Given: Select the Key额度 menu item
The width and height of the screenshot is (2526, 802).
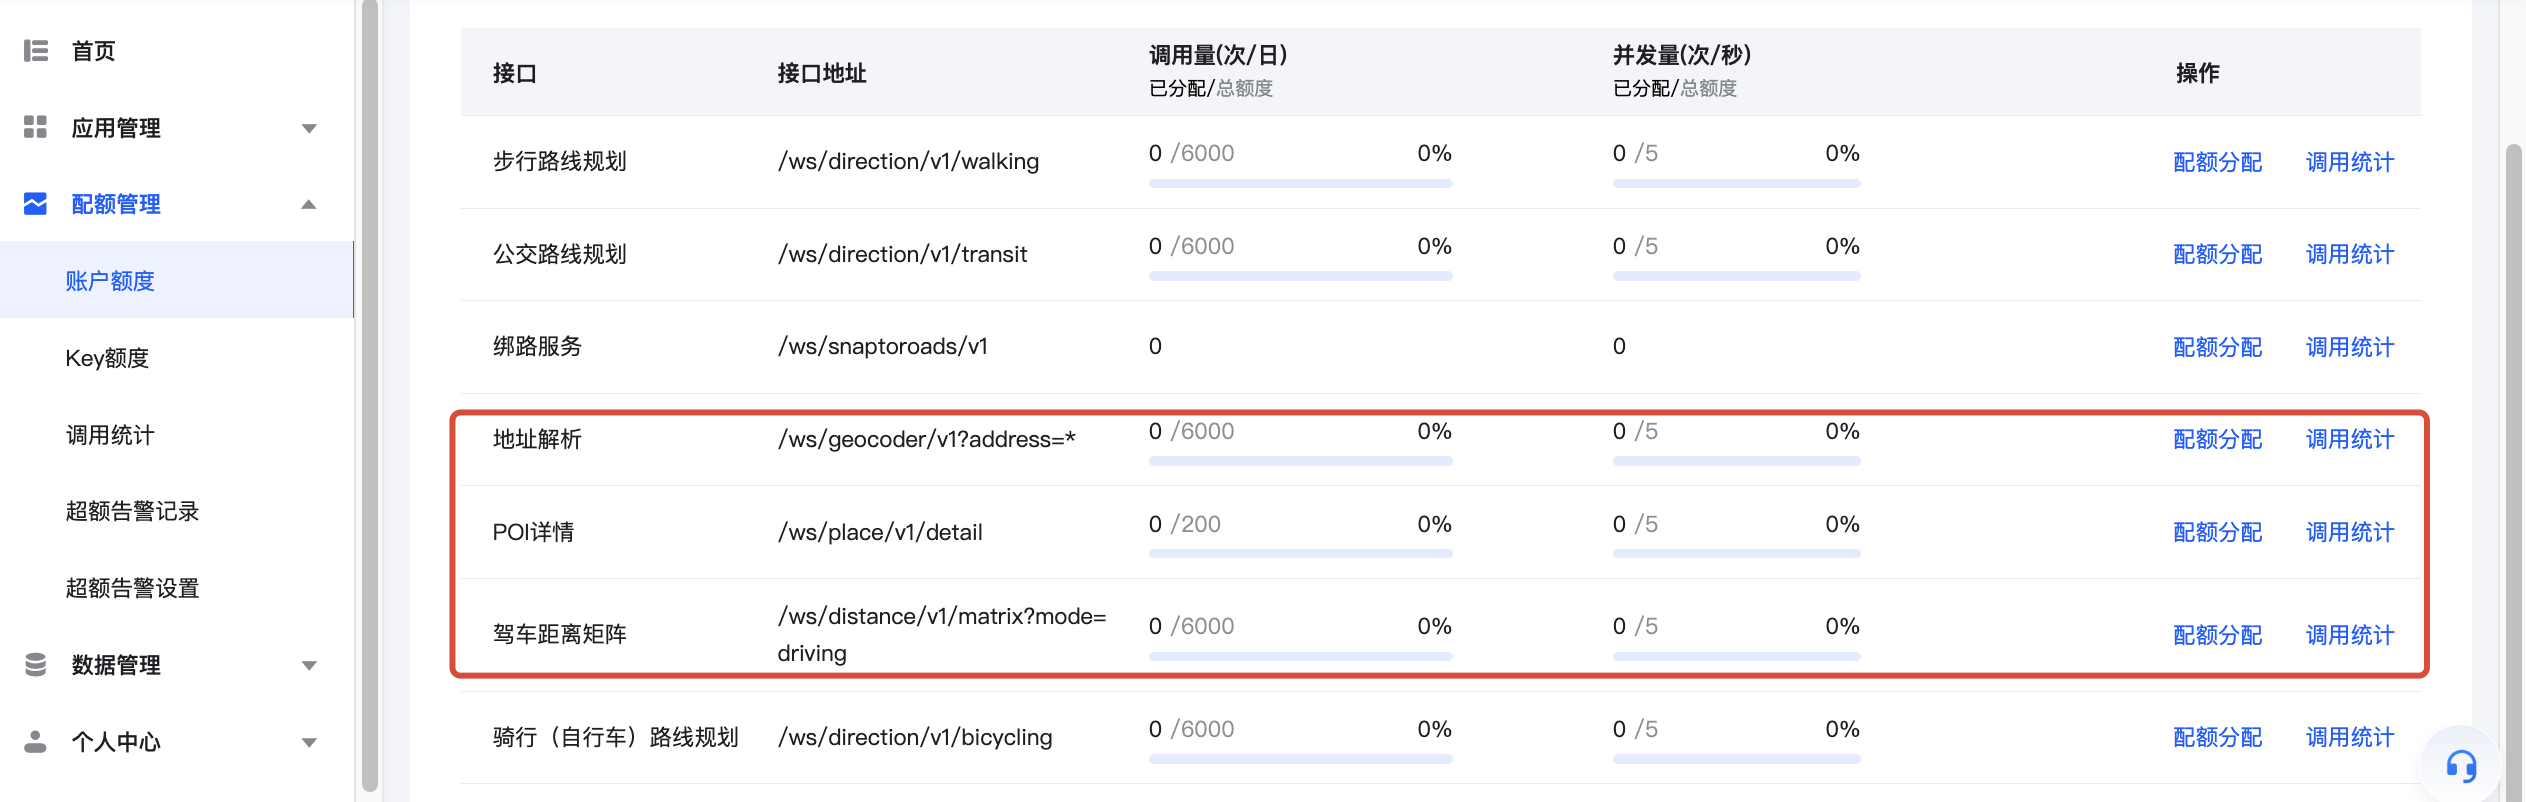Looking at the screenshot, I should [x=107, y=358].
